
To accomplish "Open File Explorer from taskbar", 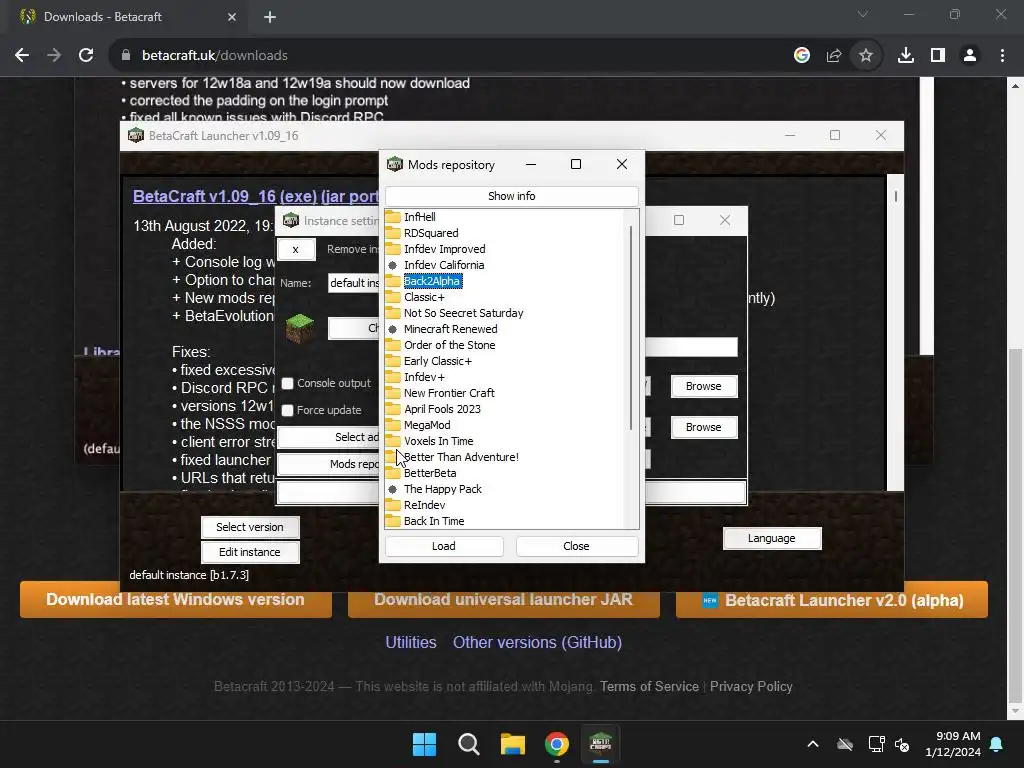I will click(513, 744).
